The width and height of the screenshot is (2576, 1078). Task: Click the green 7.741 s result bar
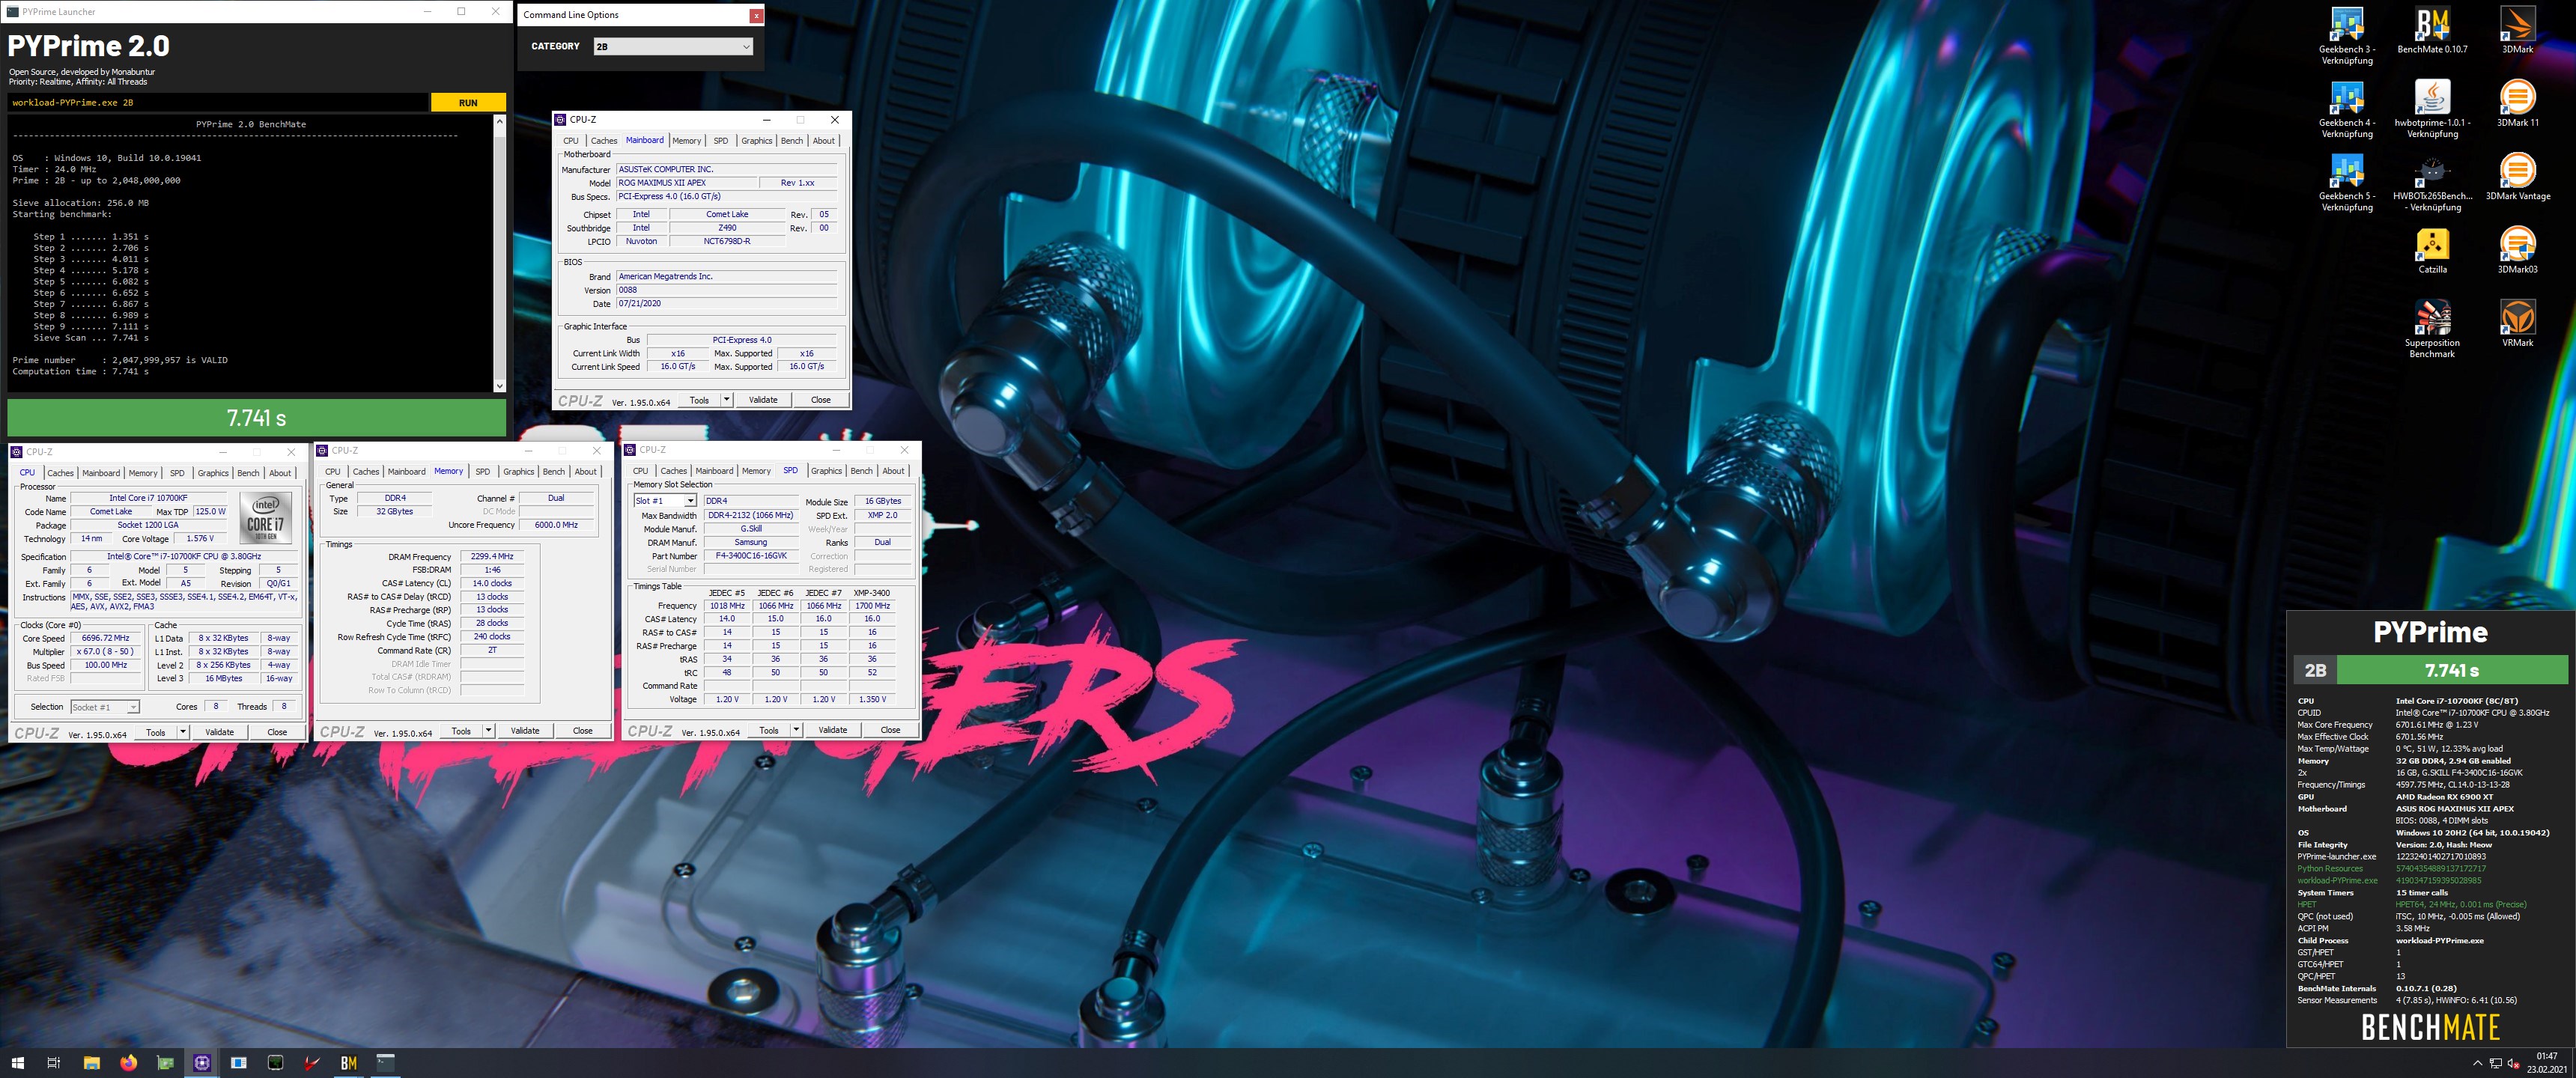click(257, 418)
